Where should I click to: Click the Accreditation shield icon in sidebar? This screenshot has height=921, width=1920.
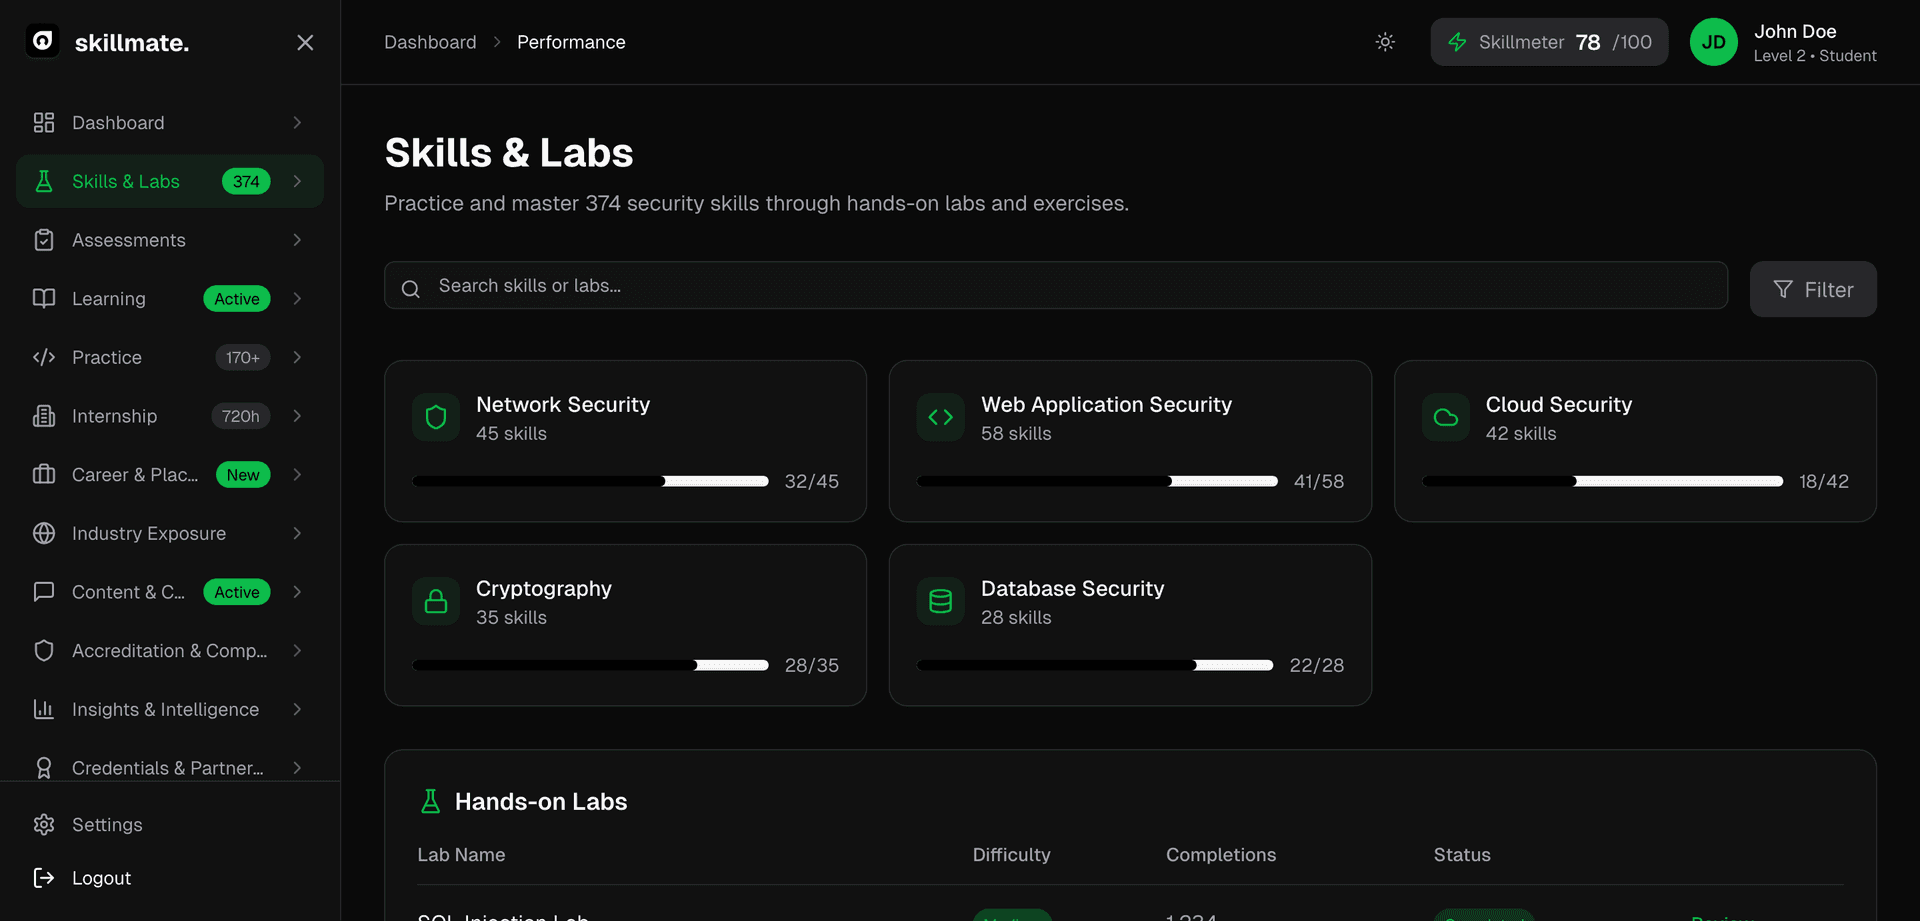[x=44, y=651]
